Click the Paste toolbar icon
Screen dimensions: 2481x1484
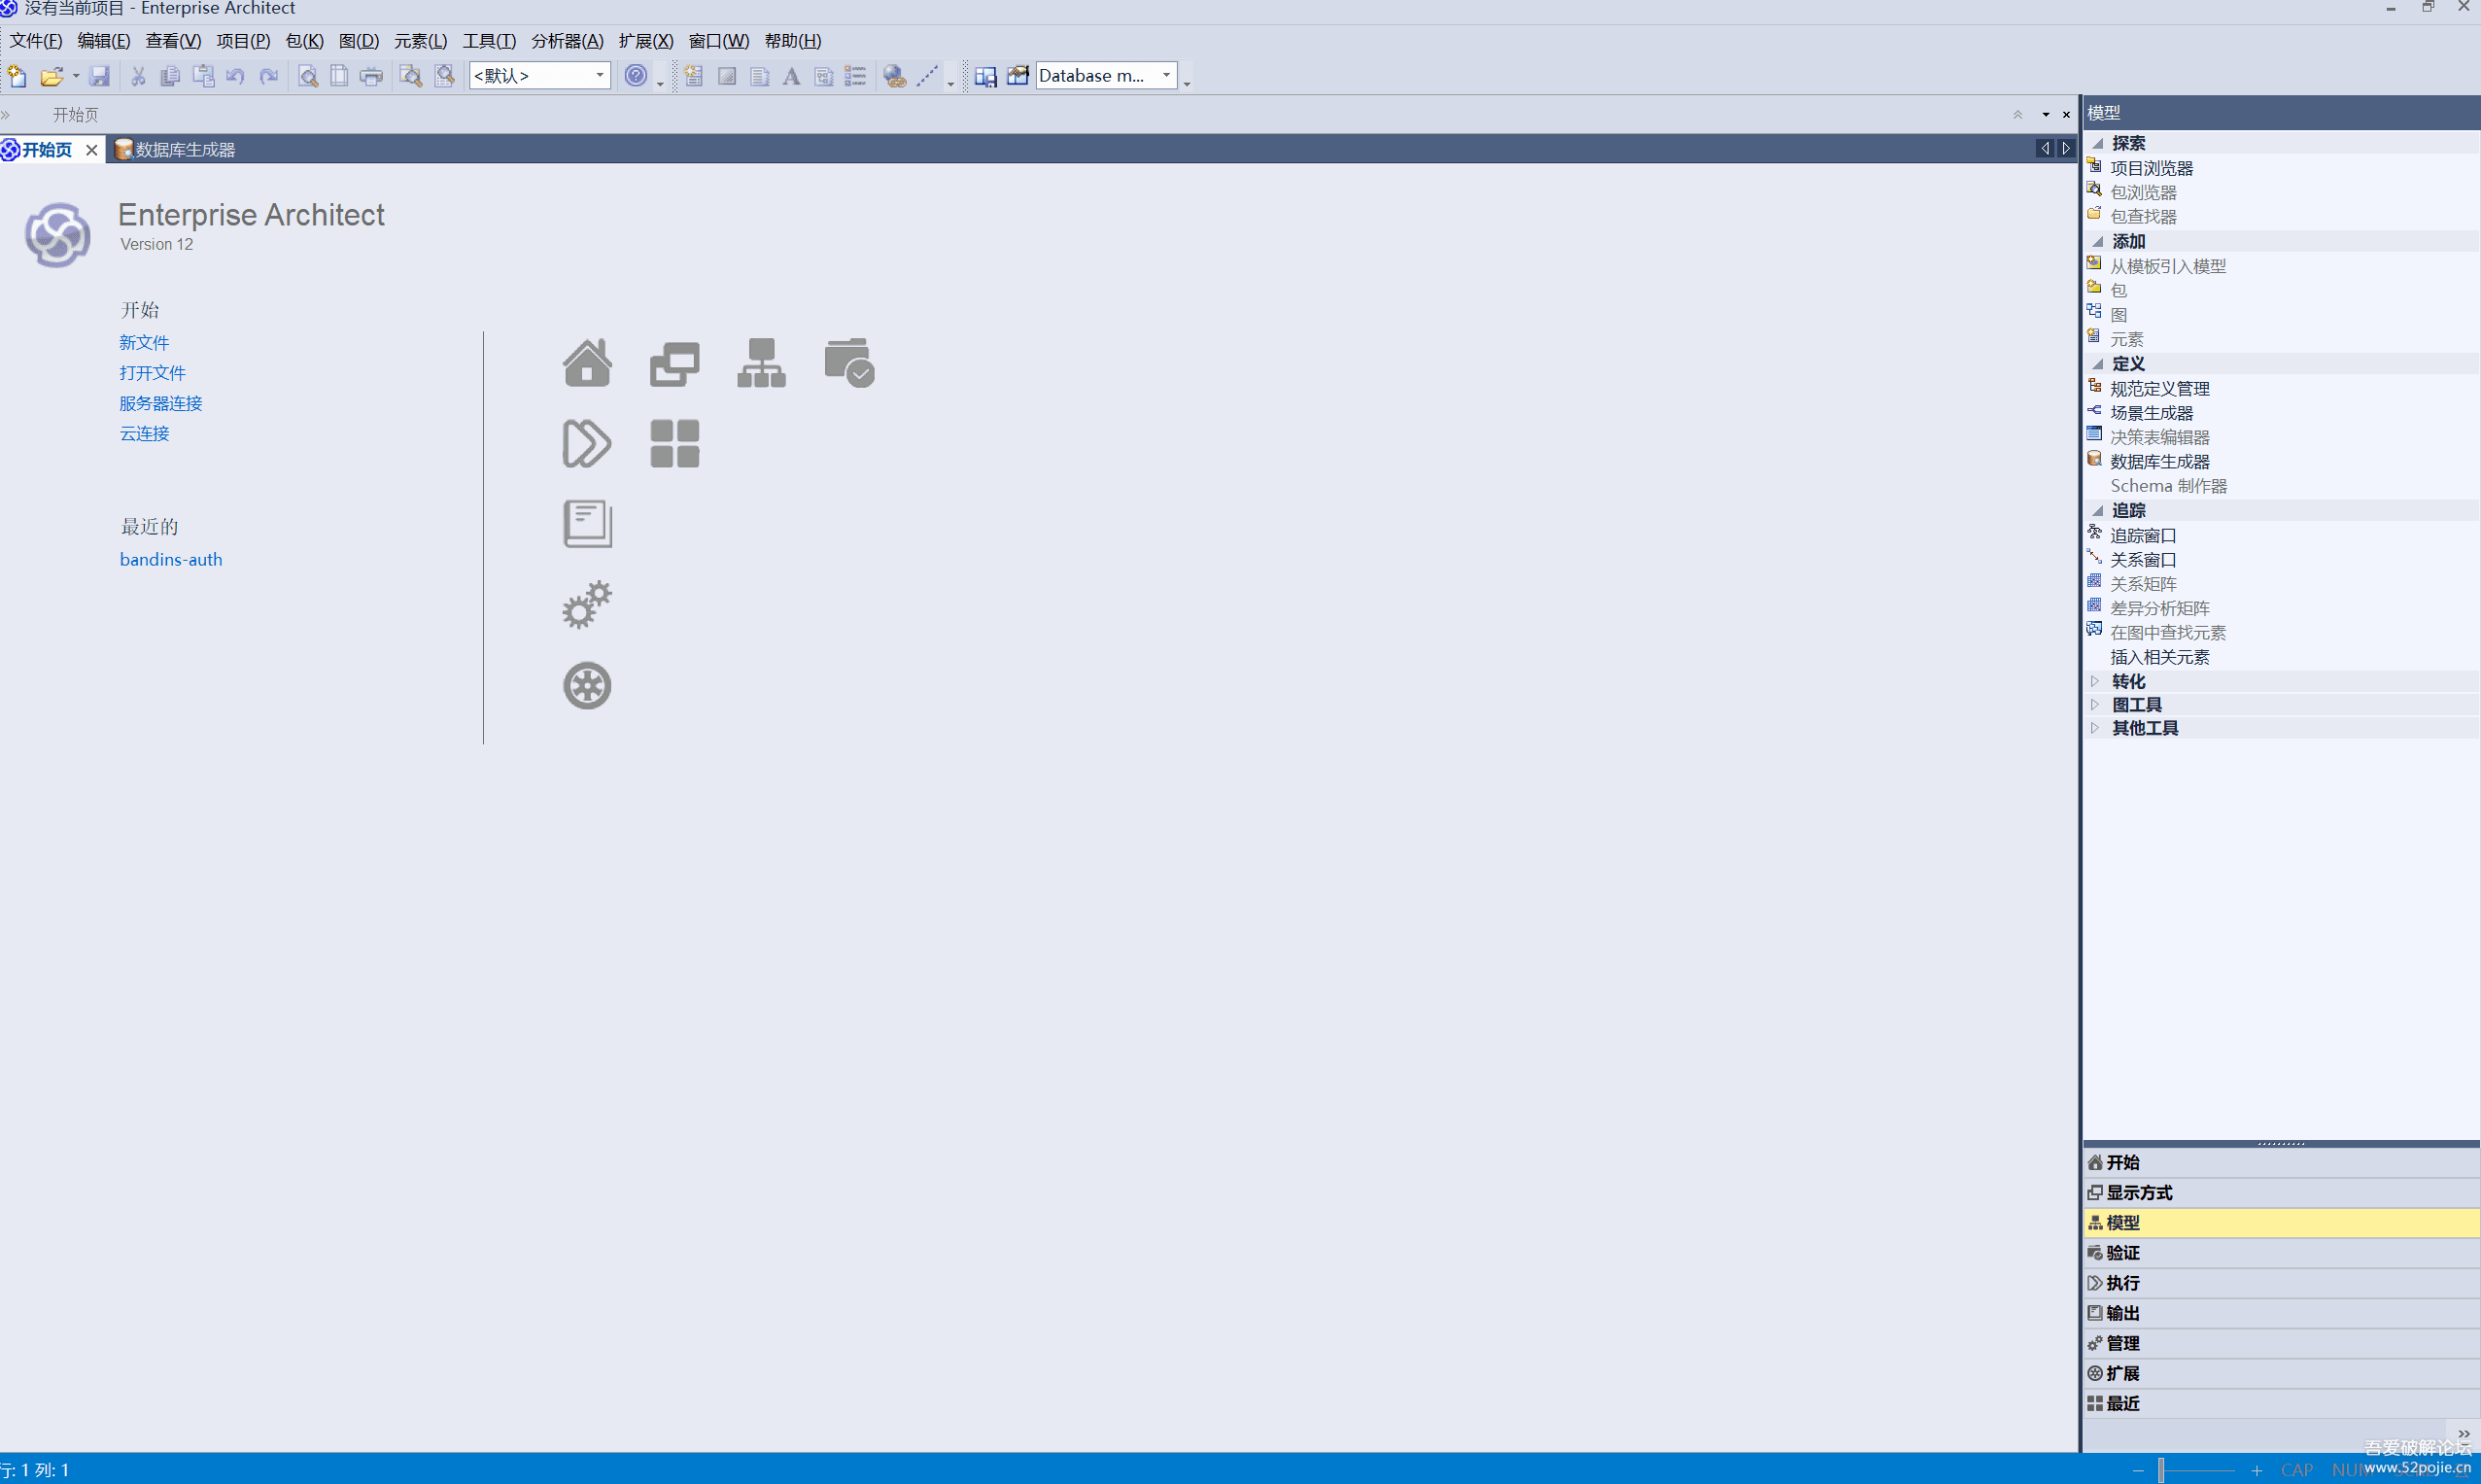tap(203, 76)
